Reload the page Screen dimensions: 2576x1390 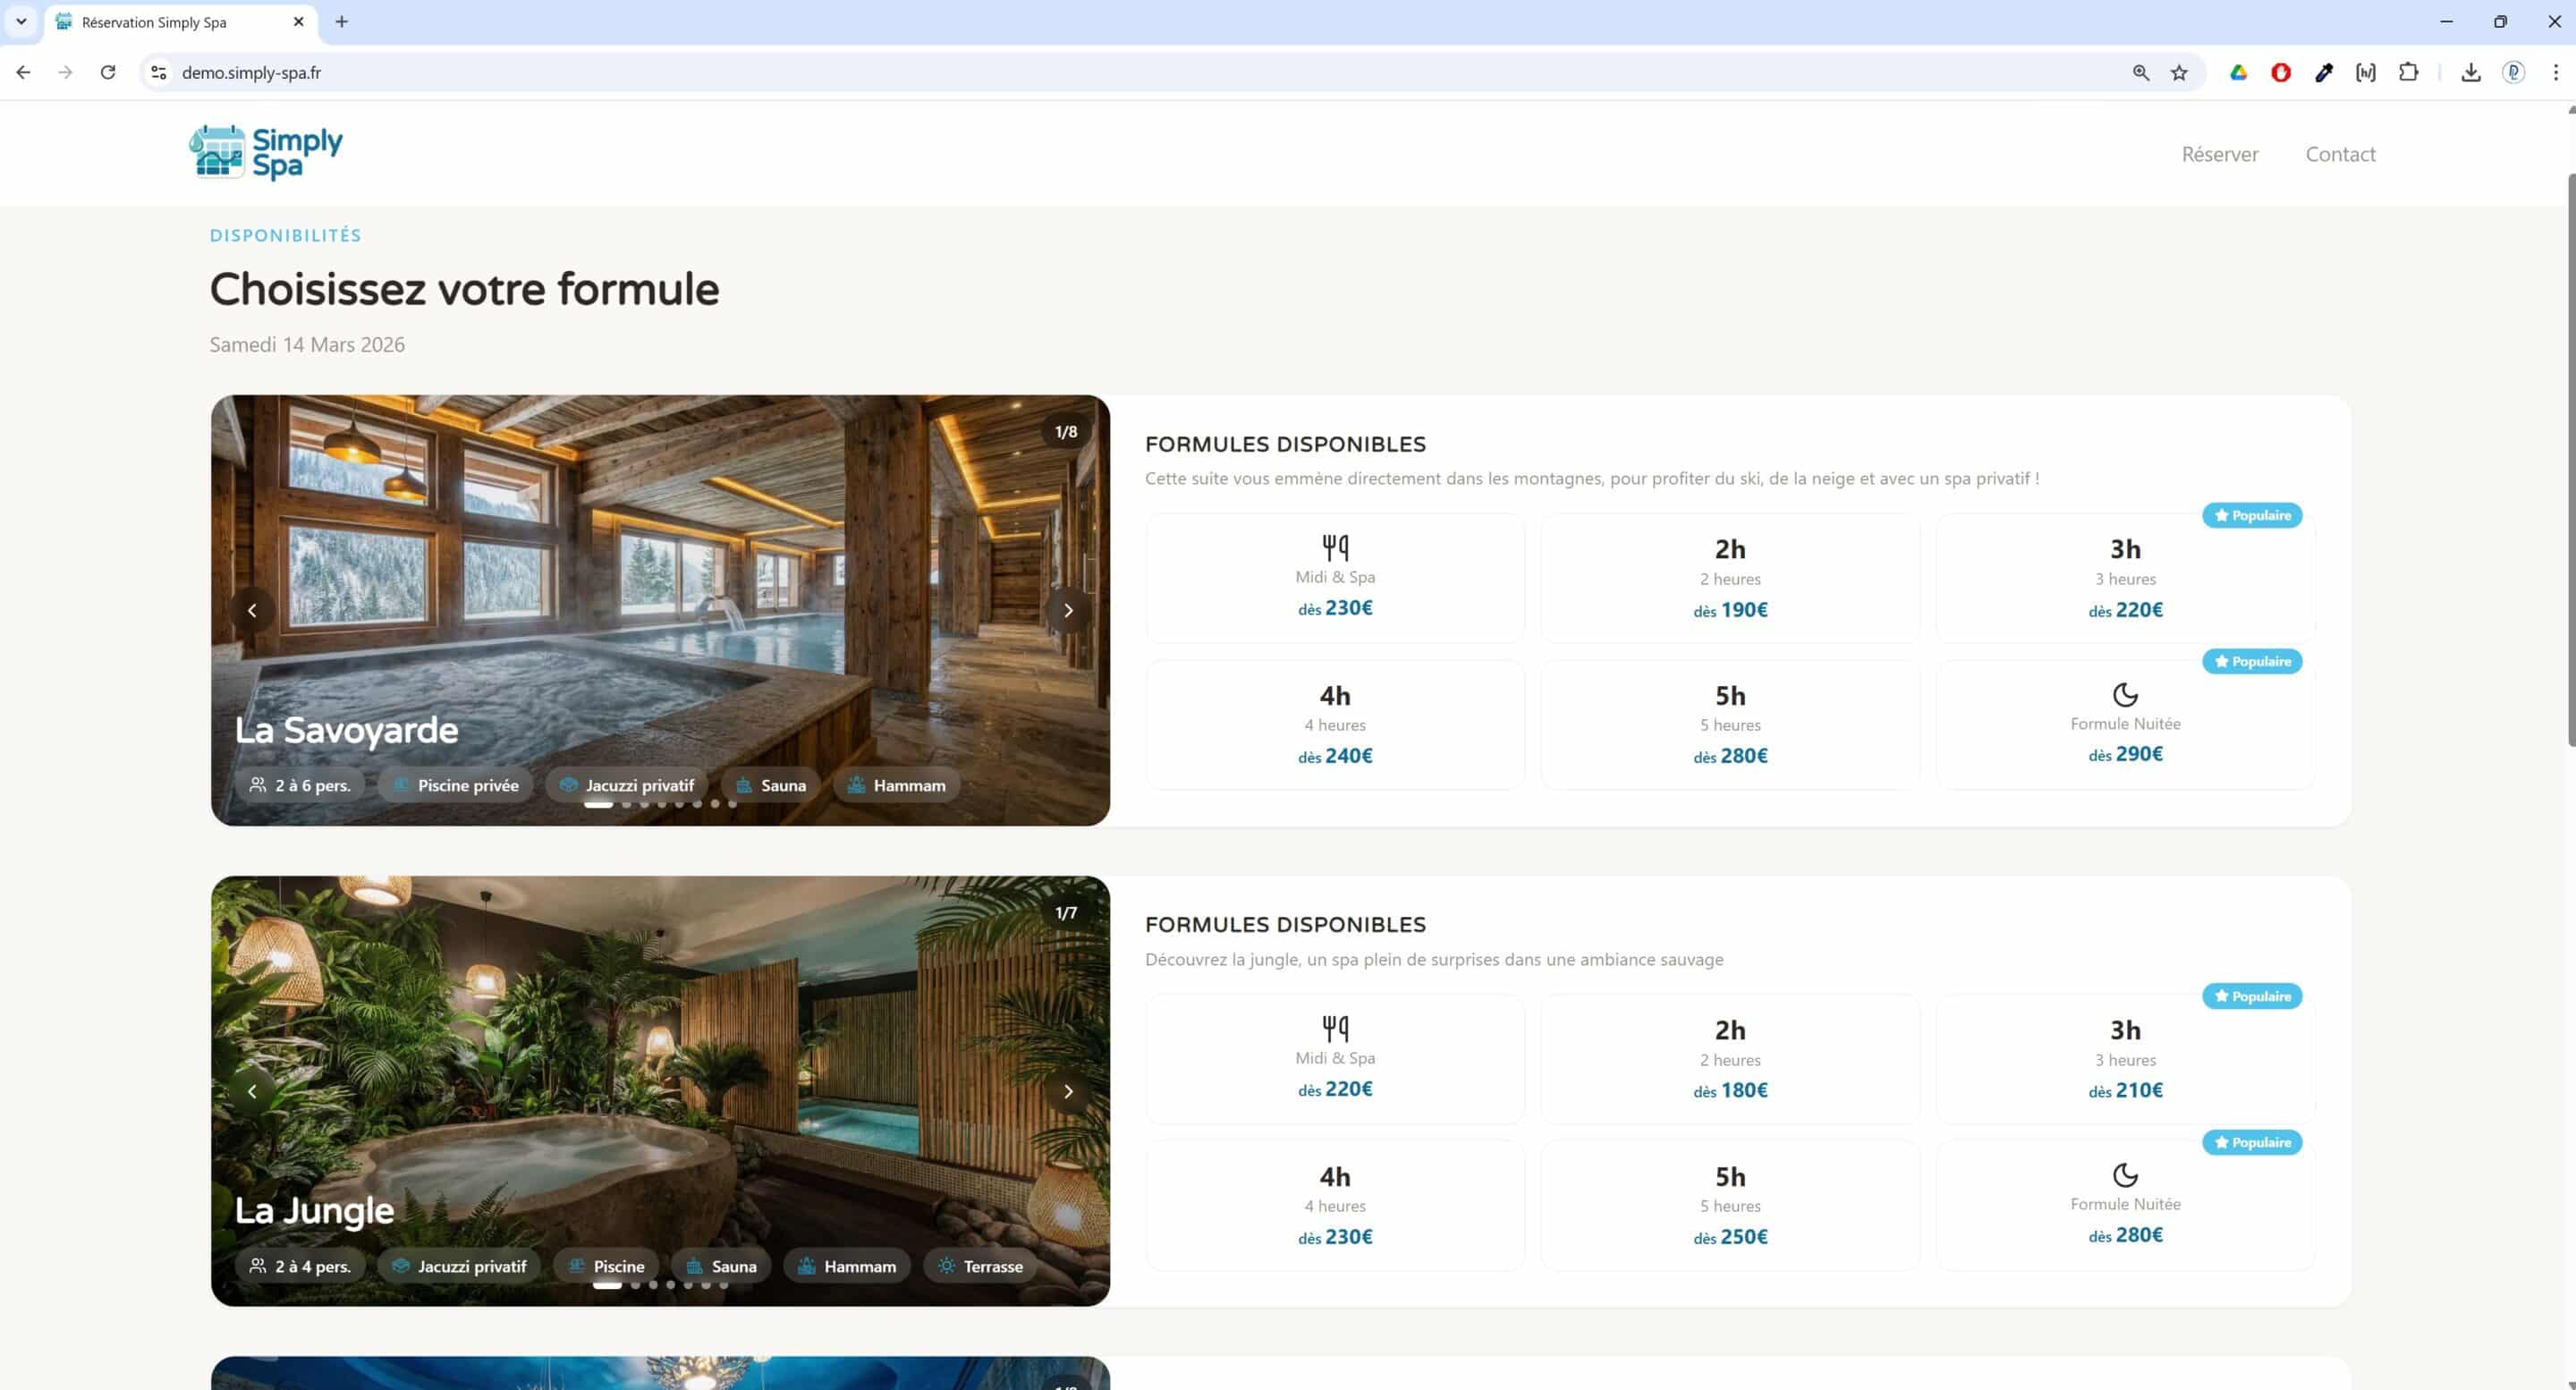108,72
